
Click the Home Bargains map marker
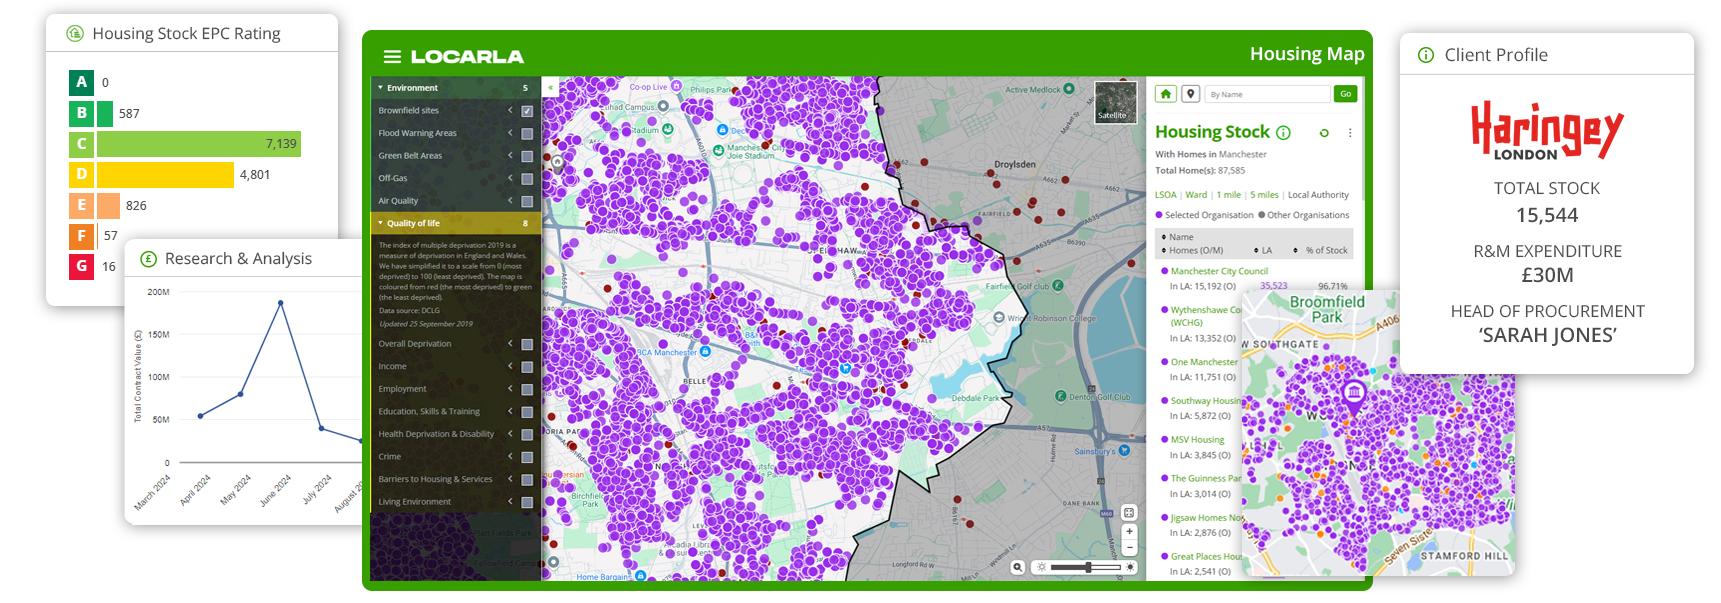[640, 576]
